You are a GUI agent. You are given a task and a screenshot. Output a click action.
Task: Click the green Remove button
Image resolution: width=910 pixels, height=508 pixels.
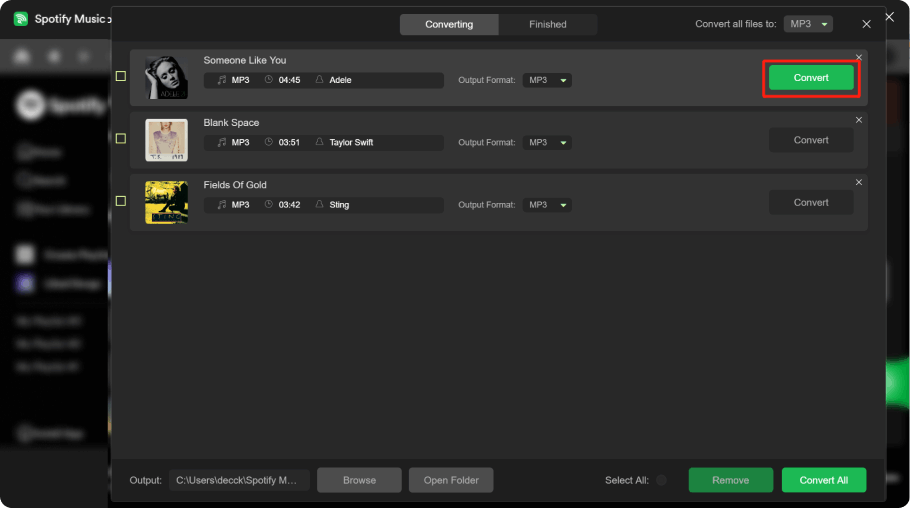(731, 480)
